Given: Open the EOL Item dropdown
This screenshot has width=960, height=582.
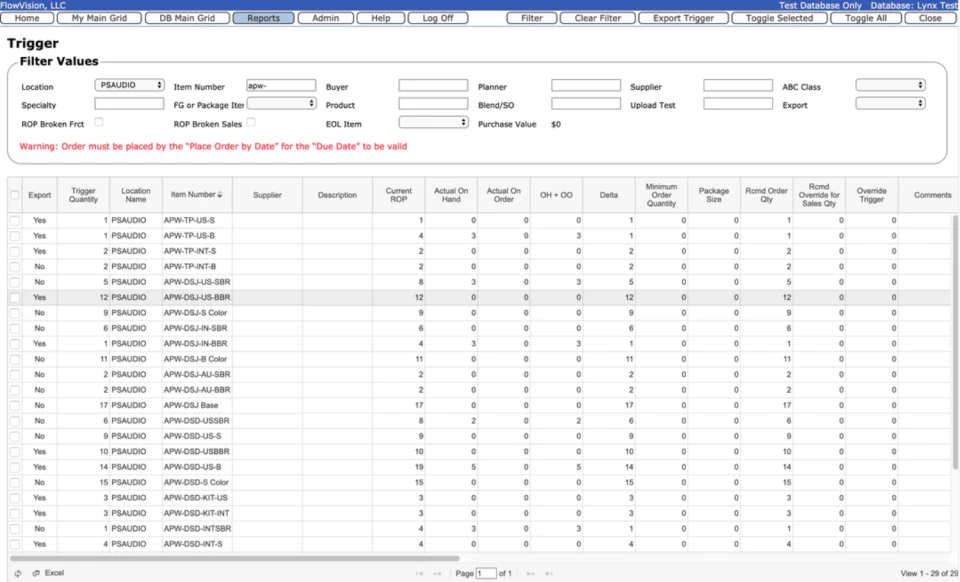Looking at the screenshot, I should 433,122.
